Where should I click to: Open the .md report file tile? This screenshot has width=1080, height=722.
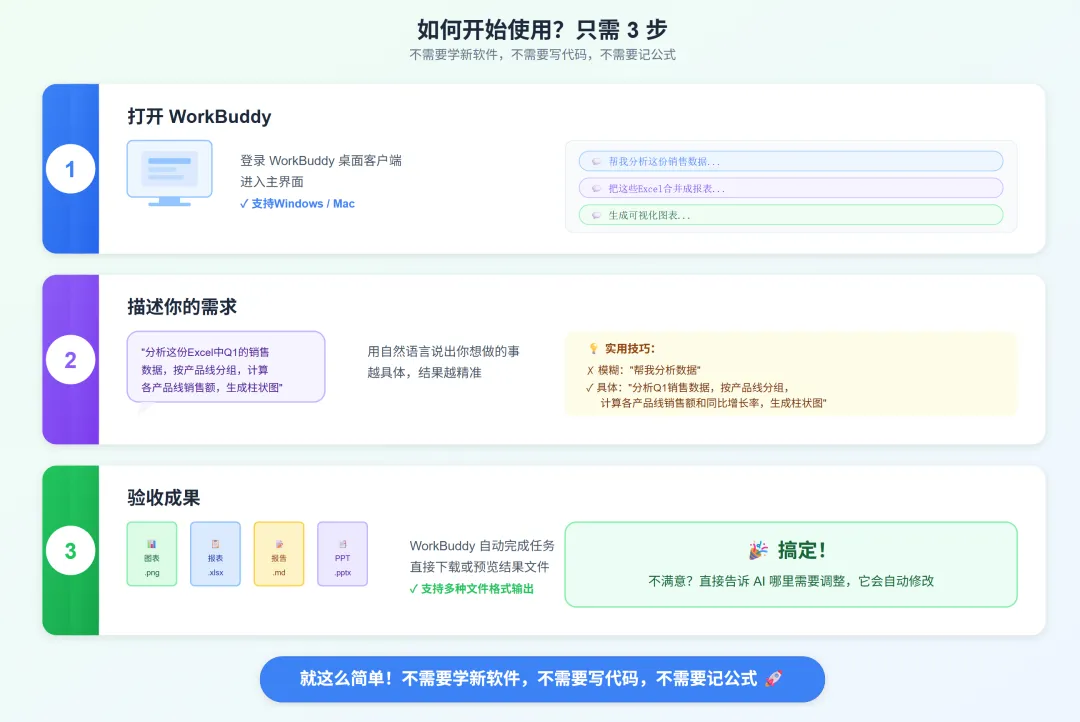[x=279, y=554]
